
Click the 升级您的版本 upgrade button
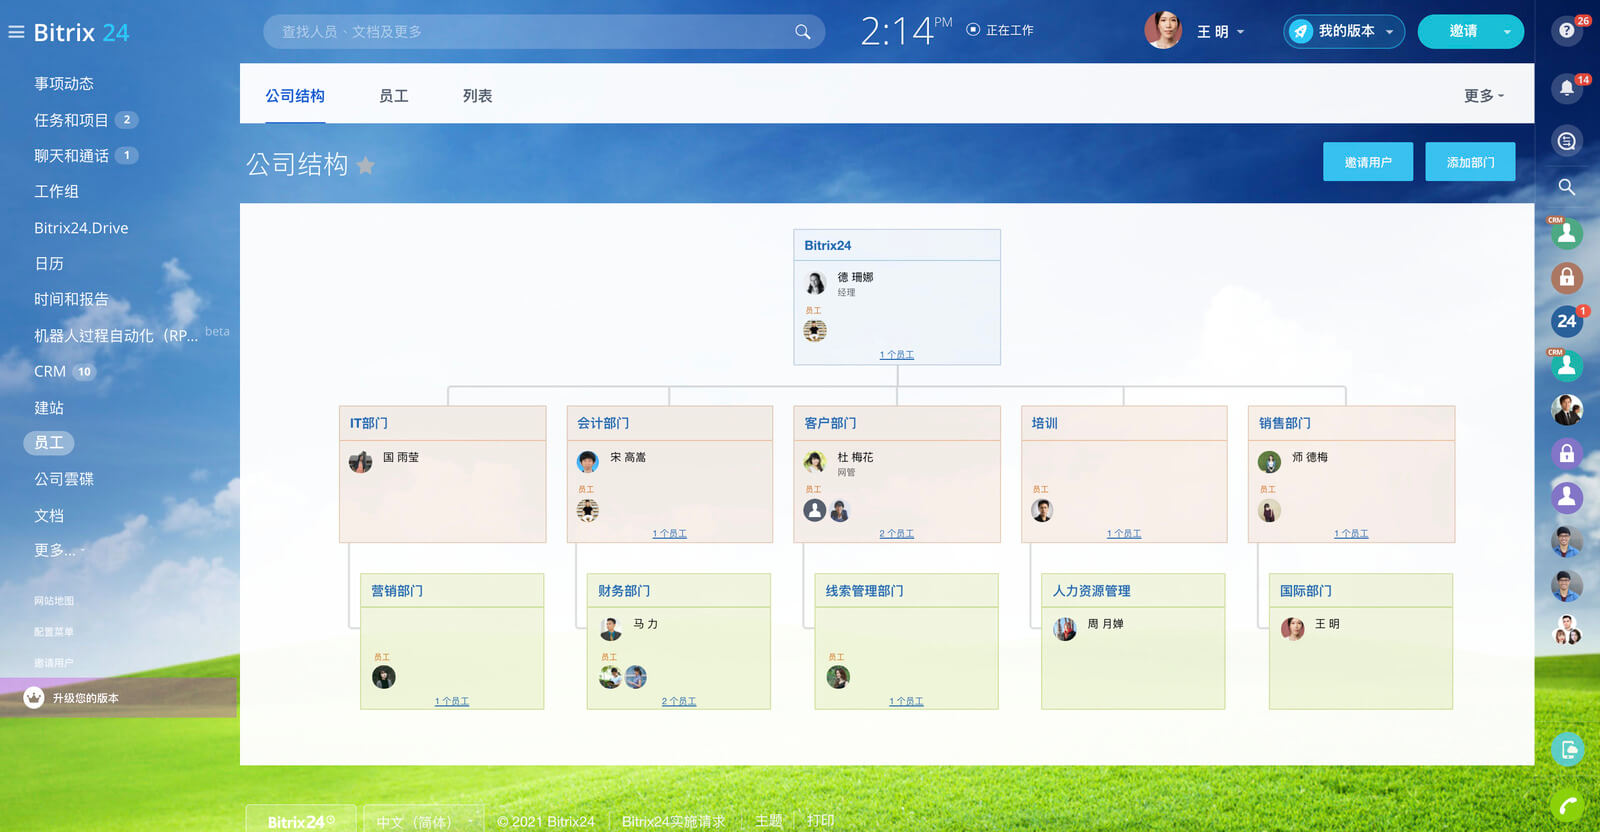pyautogui.click(x=119, y=698)
